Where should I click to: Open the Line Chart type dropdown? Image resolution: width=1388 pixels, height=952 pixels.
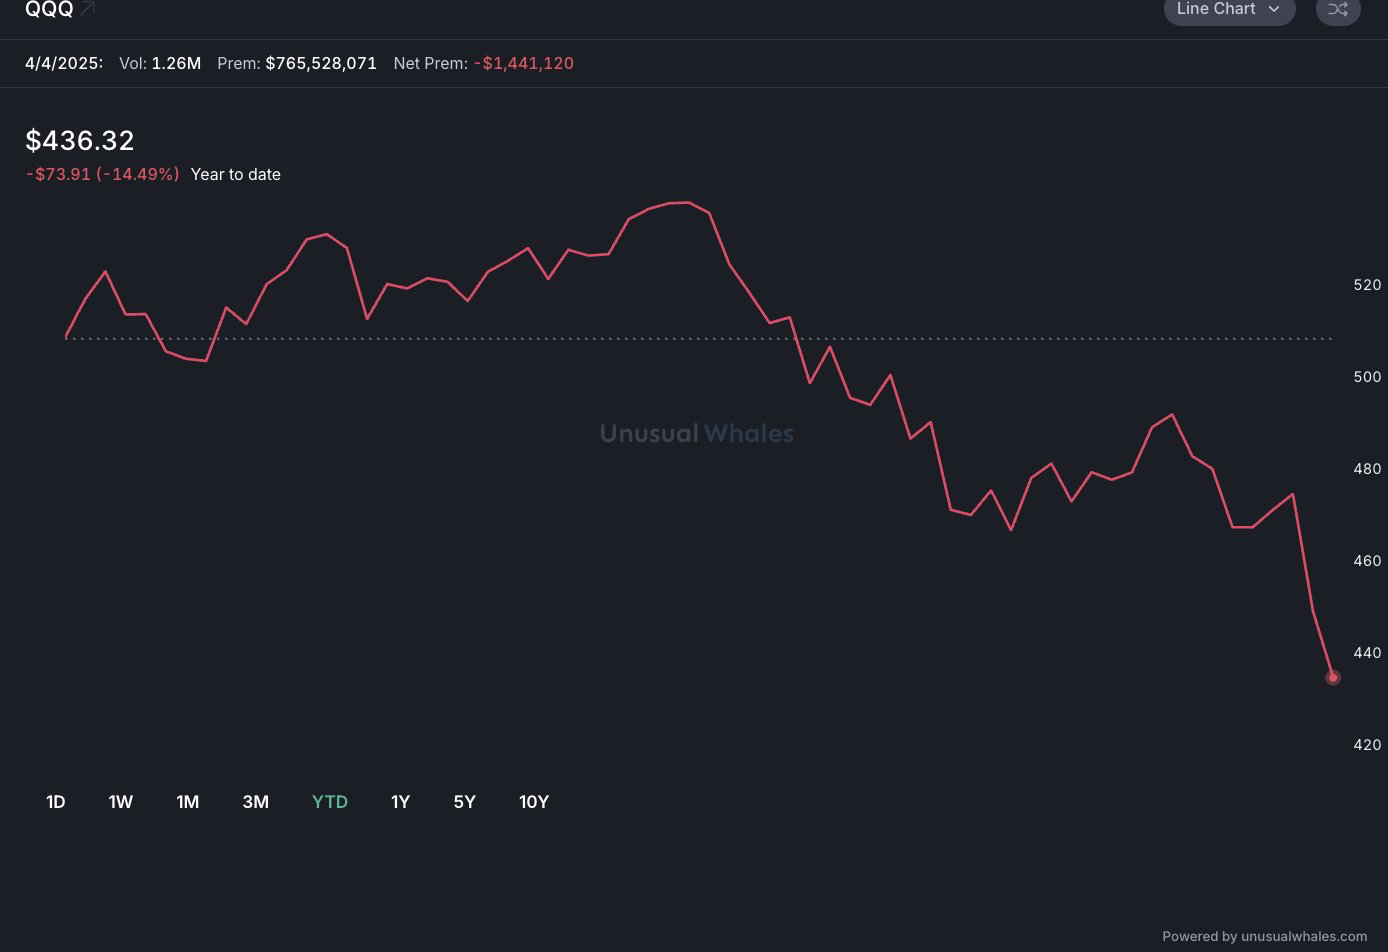coord(1229,9)
